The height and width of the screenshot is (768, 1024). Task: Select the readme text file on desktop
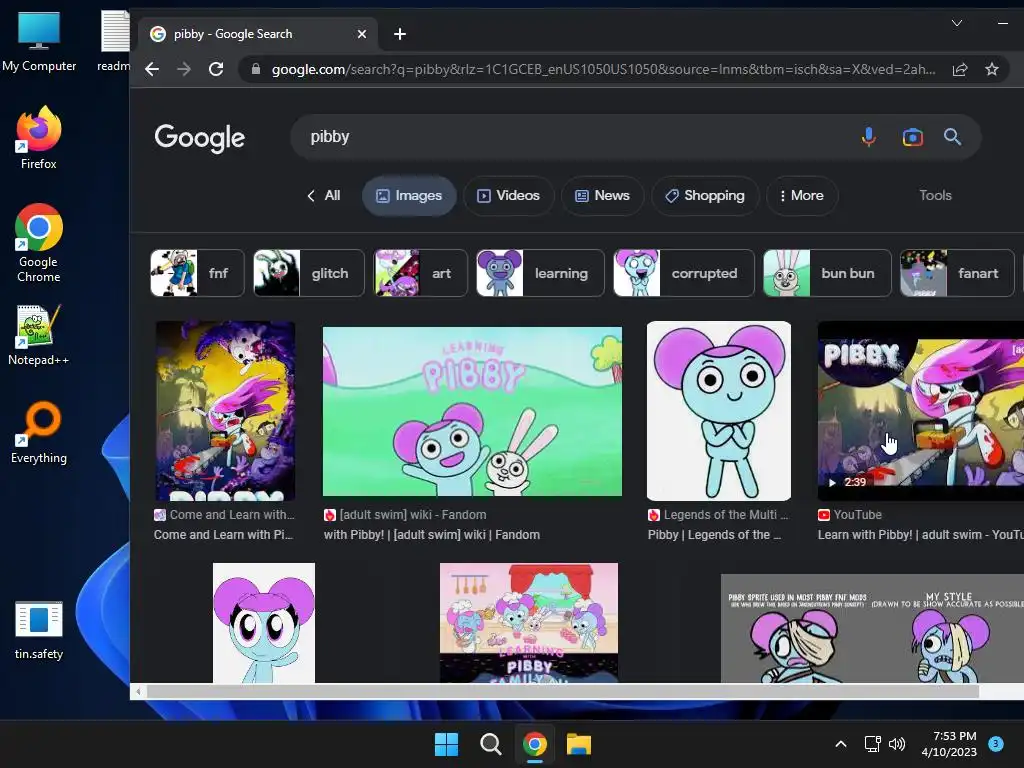115,40
